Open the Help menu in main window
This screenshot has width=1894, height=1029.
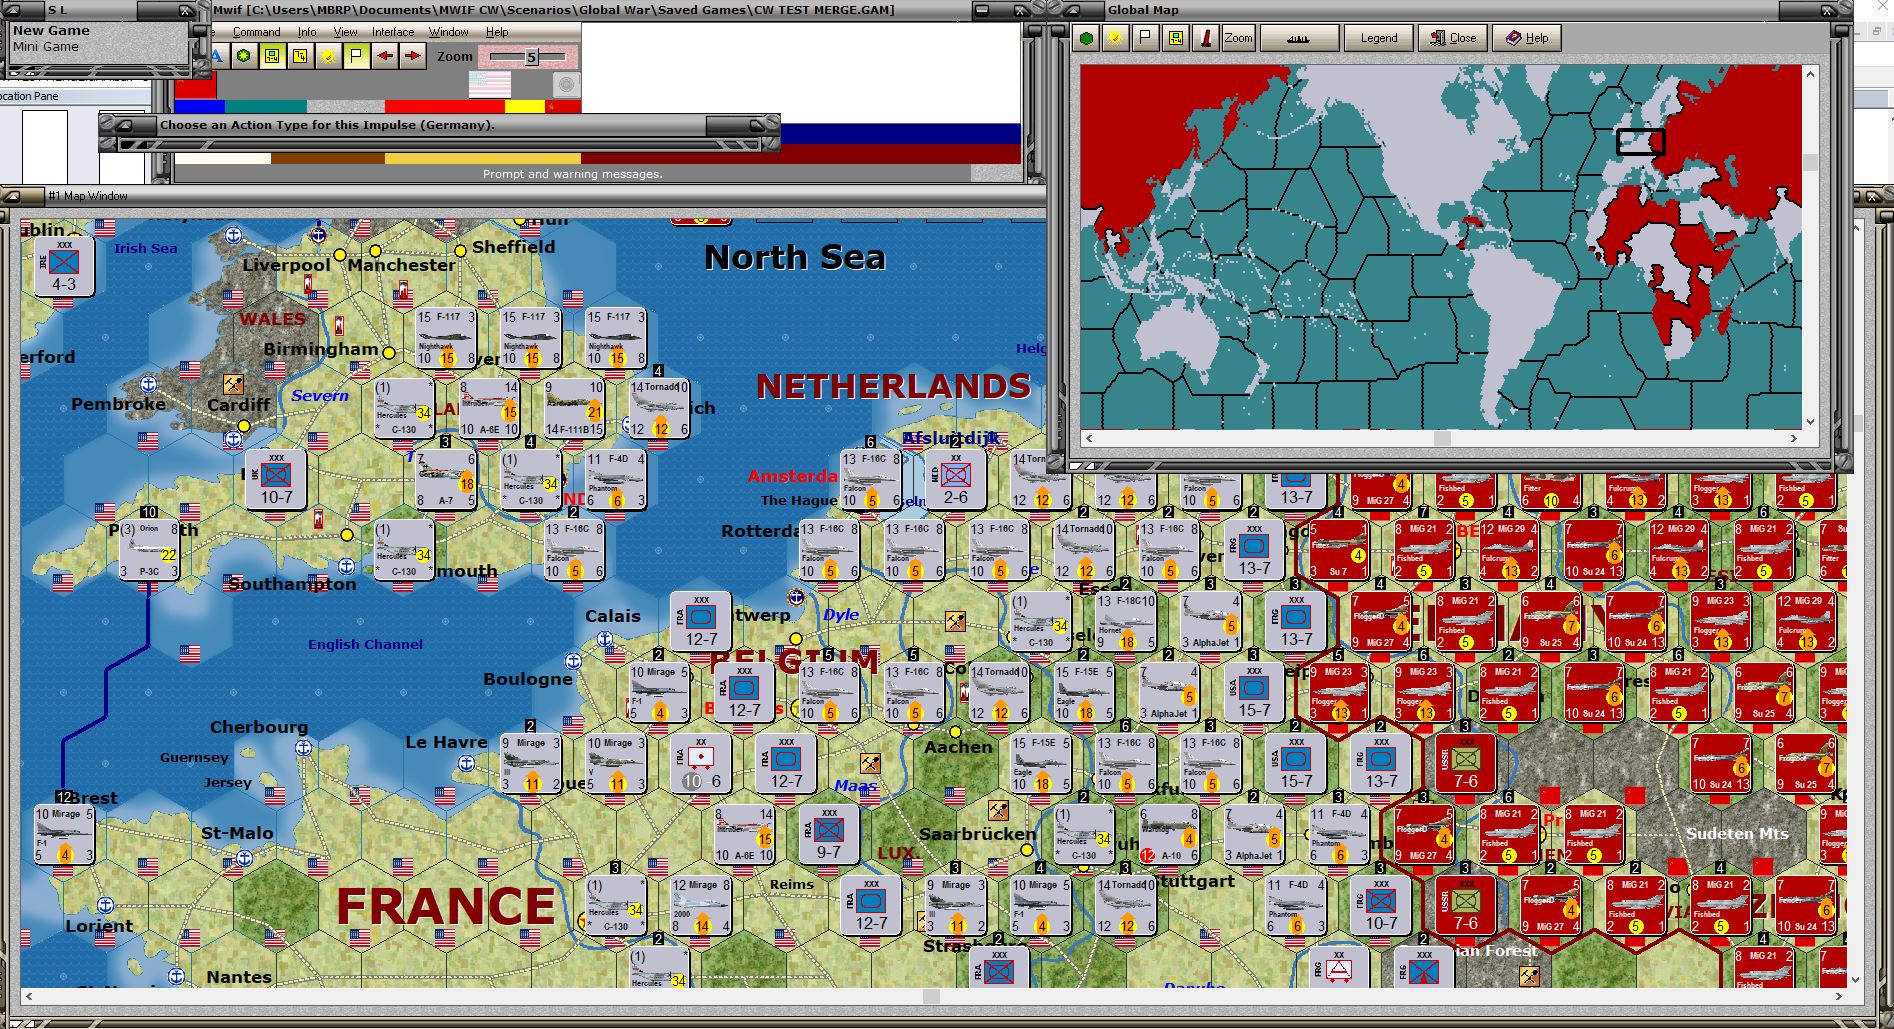pyautogui.click(x=497, y=32)
